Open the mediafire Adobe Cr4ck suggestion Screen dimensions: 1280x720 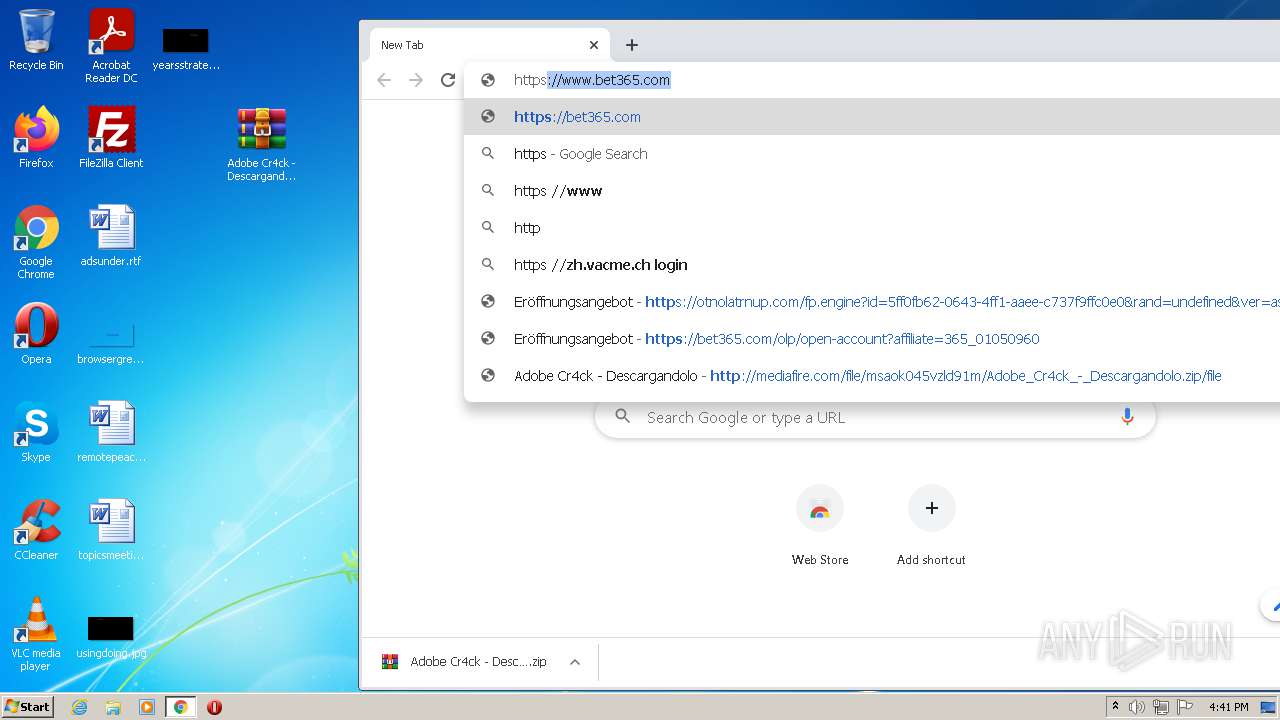872,376
